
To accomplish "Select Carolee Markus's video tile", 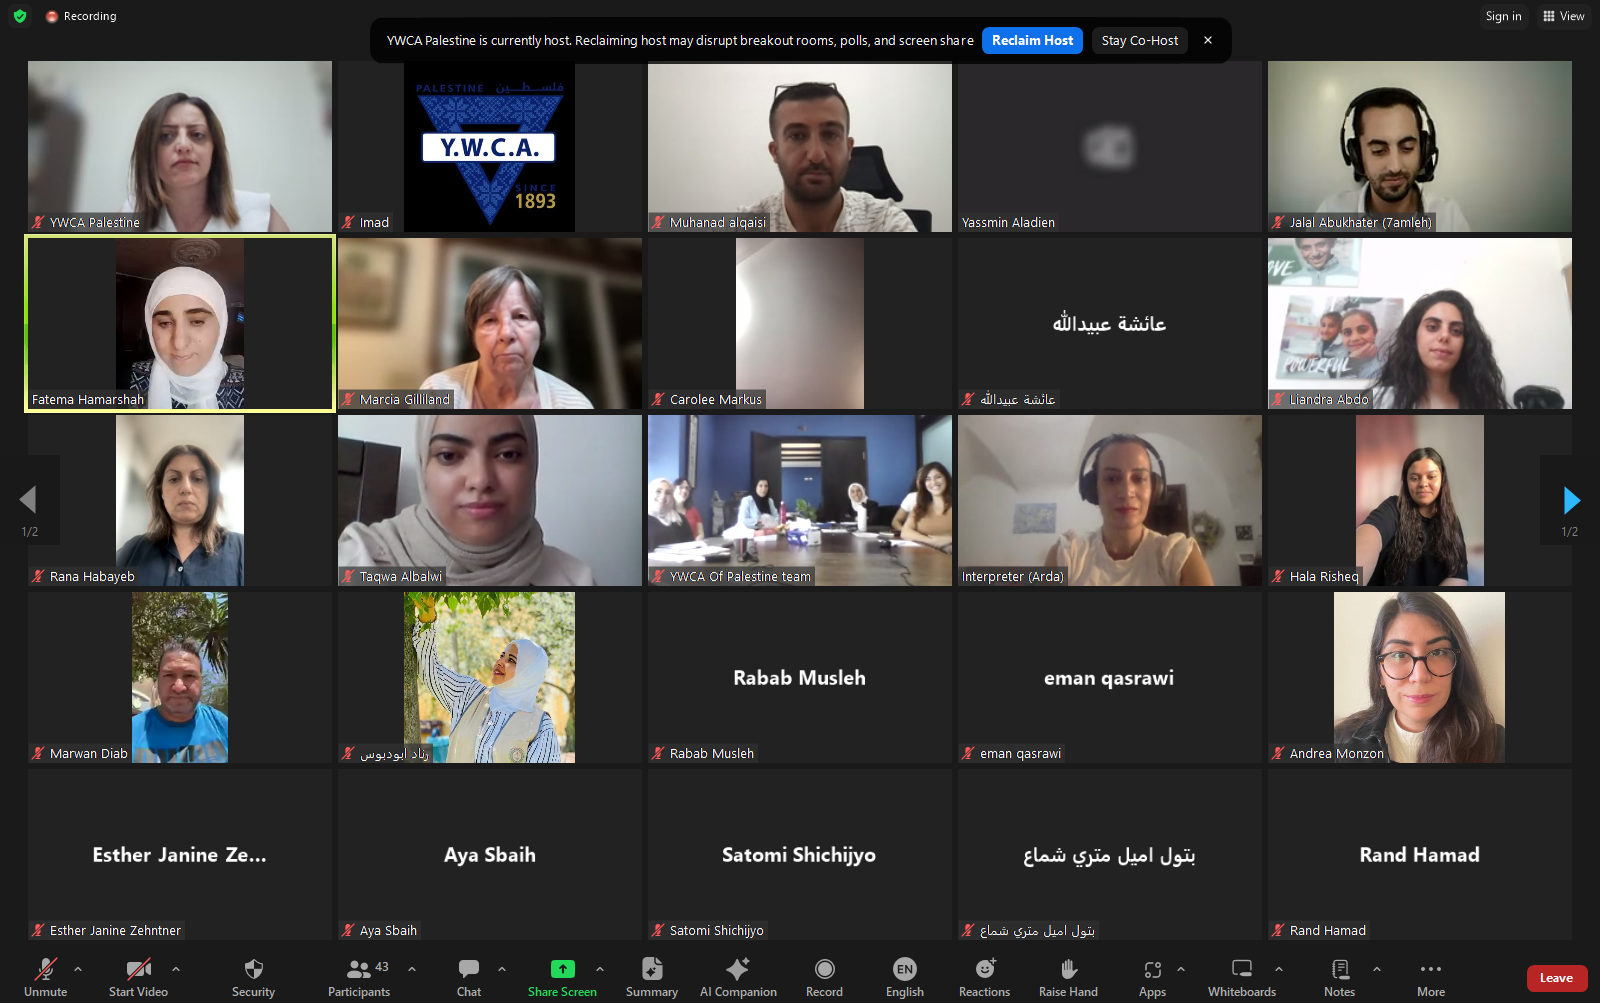I will (x=800, y=324).
